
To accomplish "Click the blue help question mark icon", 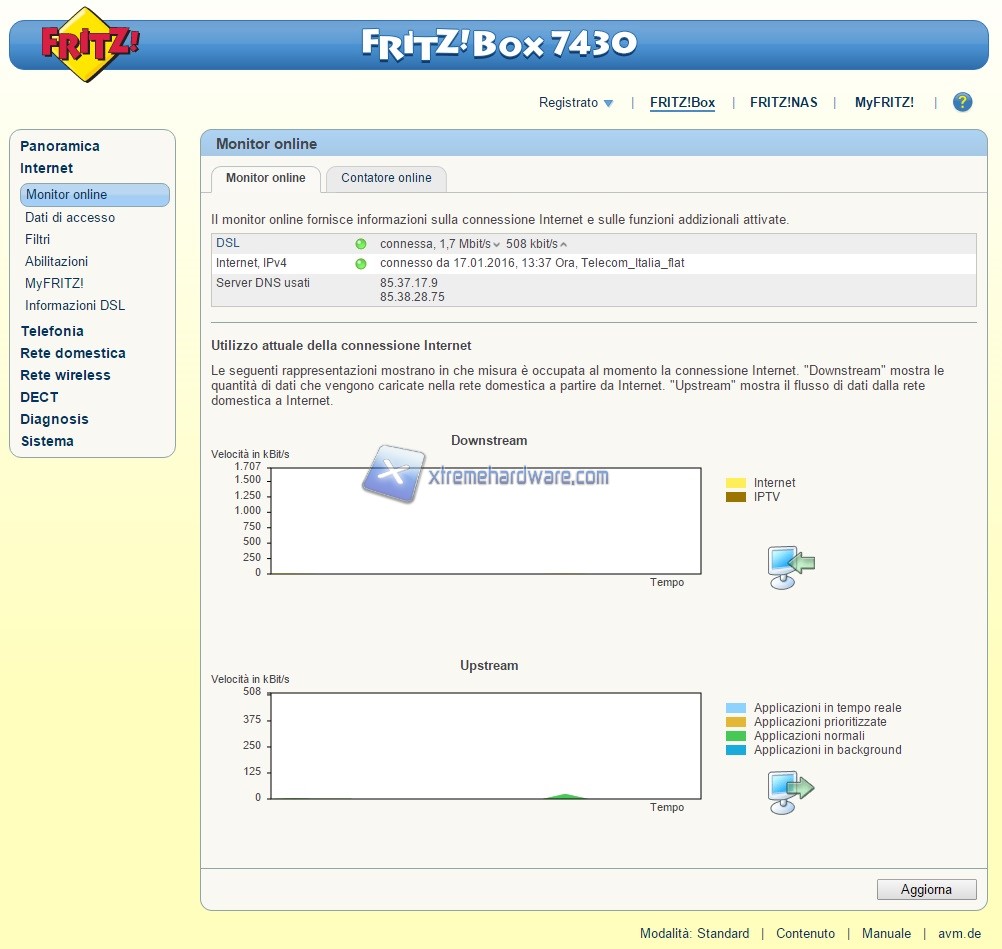I will pos(962,102).
